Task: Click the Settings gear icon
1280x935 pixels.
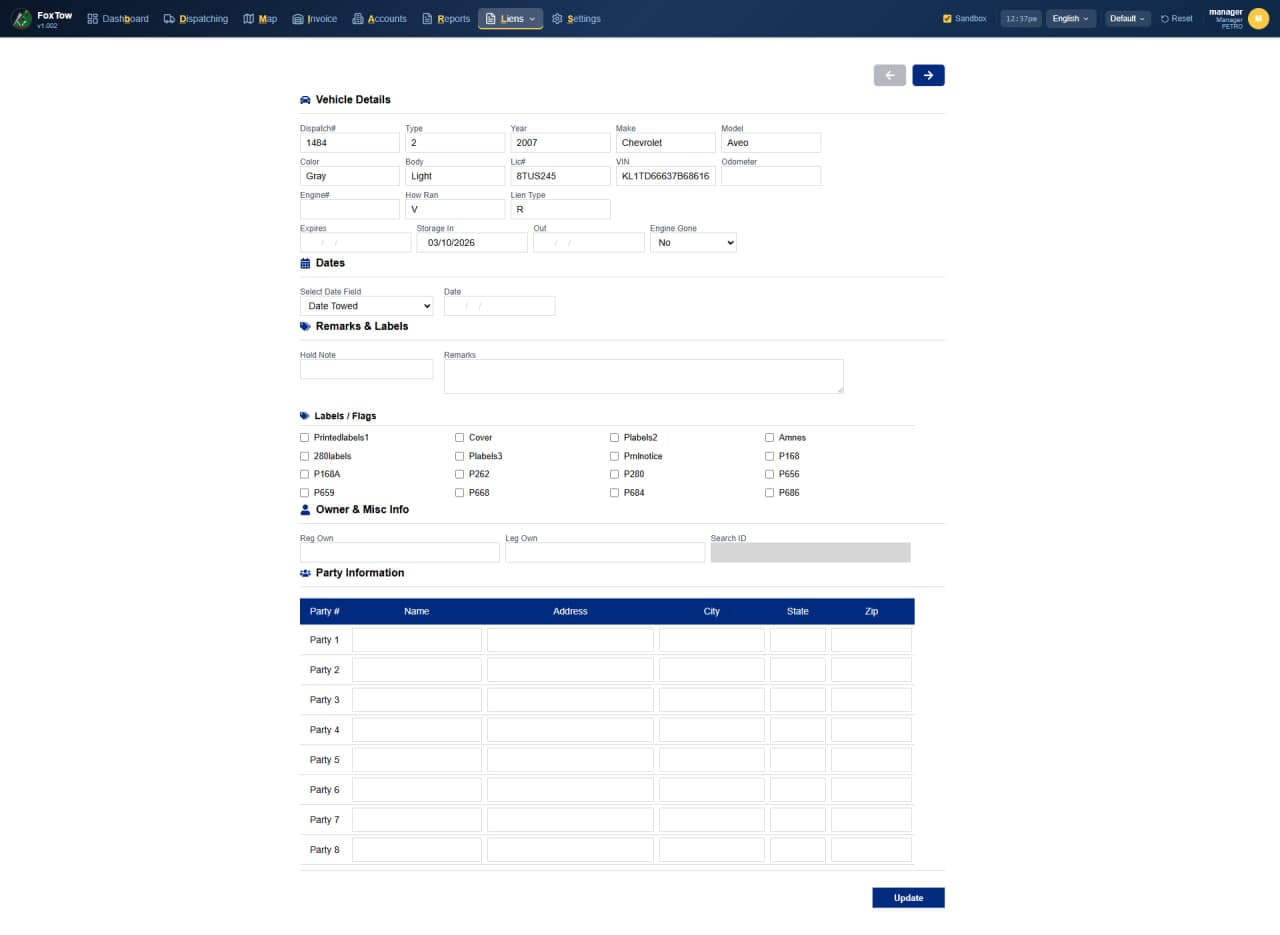Action: pos(558,18)
